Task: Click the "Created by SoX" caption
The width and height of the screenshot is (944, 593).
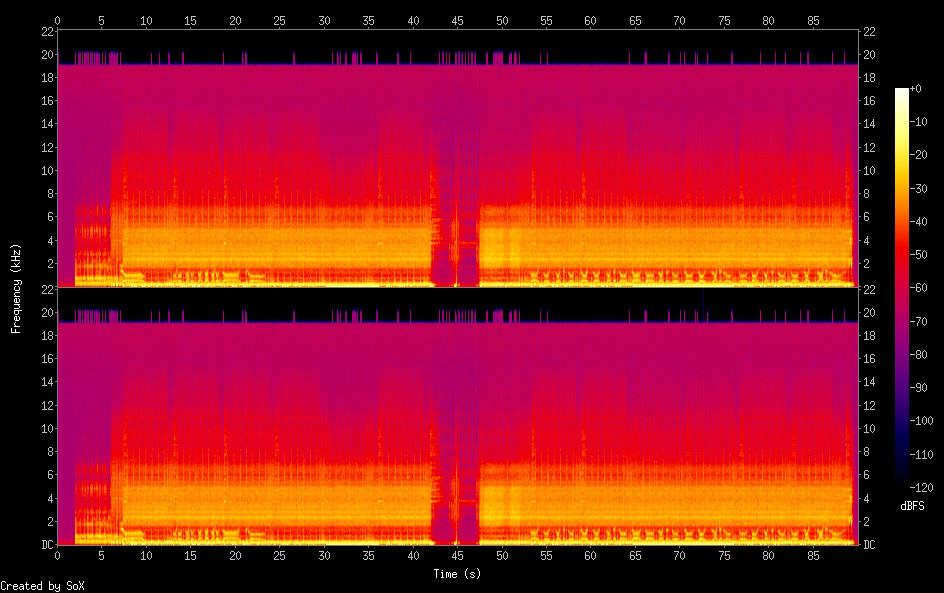Action: [x=42, y=586]
